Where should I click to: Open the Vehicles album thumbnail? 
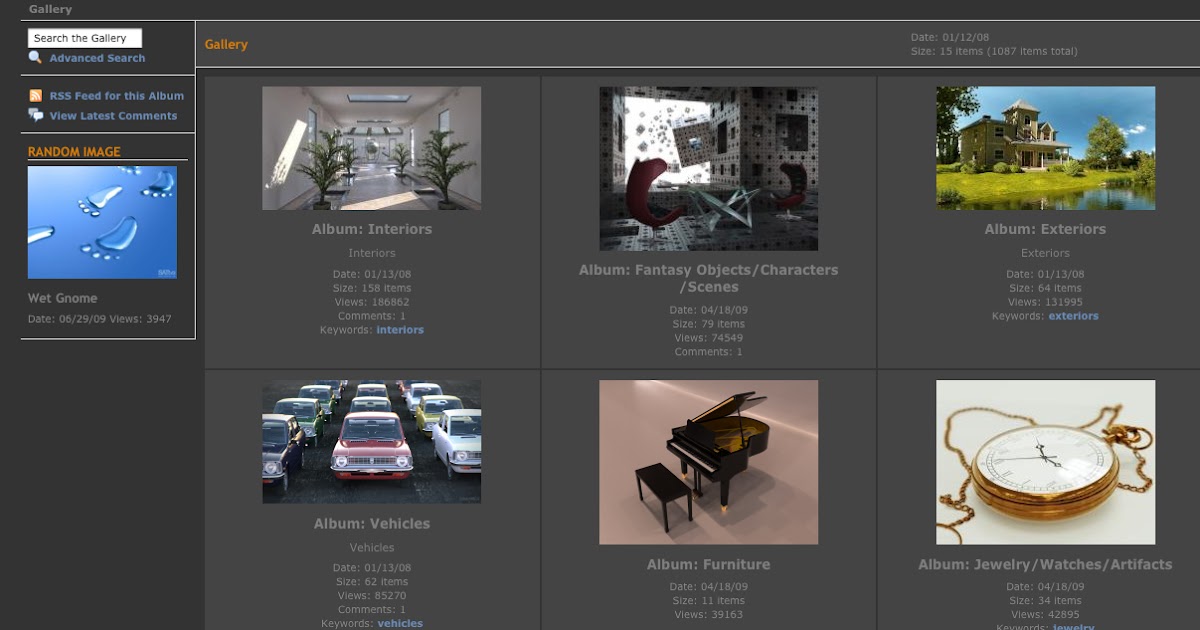pyautogui.click(x=372, y=441)
